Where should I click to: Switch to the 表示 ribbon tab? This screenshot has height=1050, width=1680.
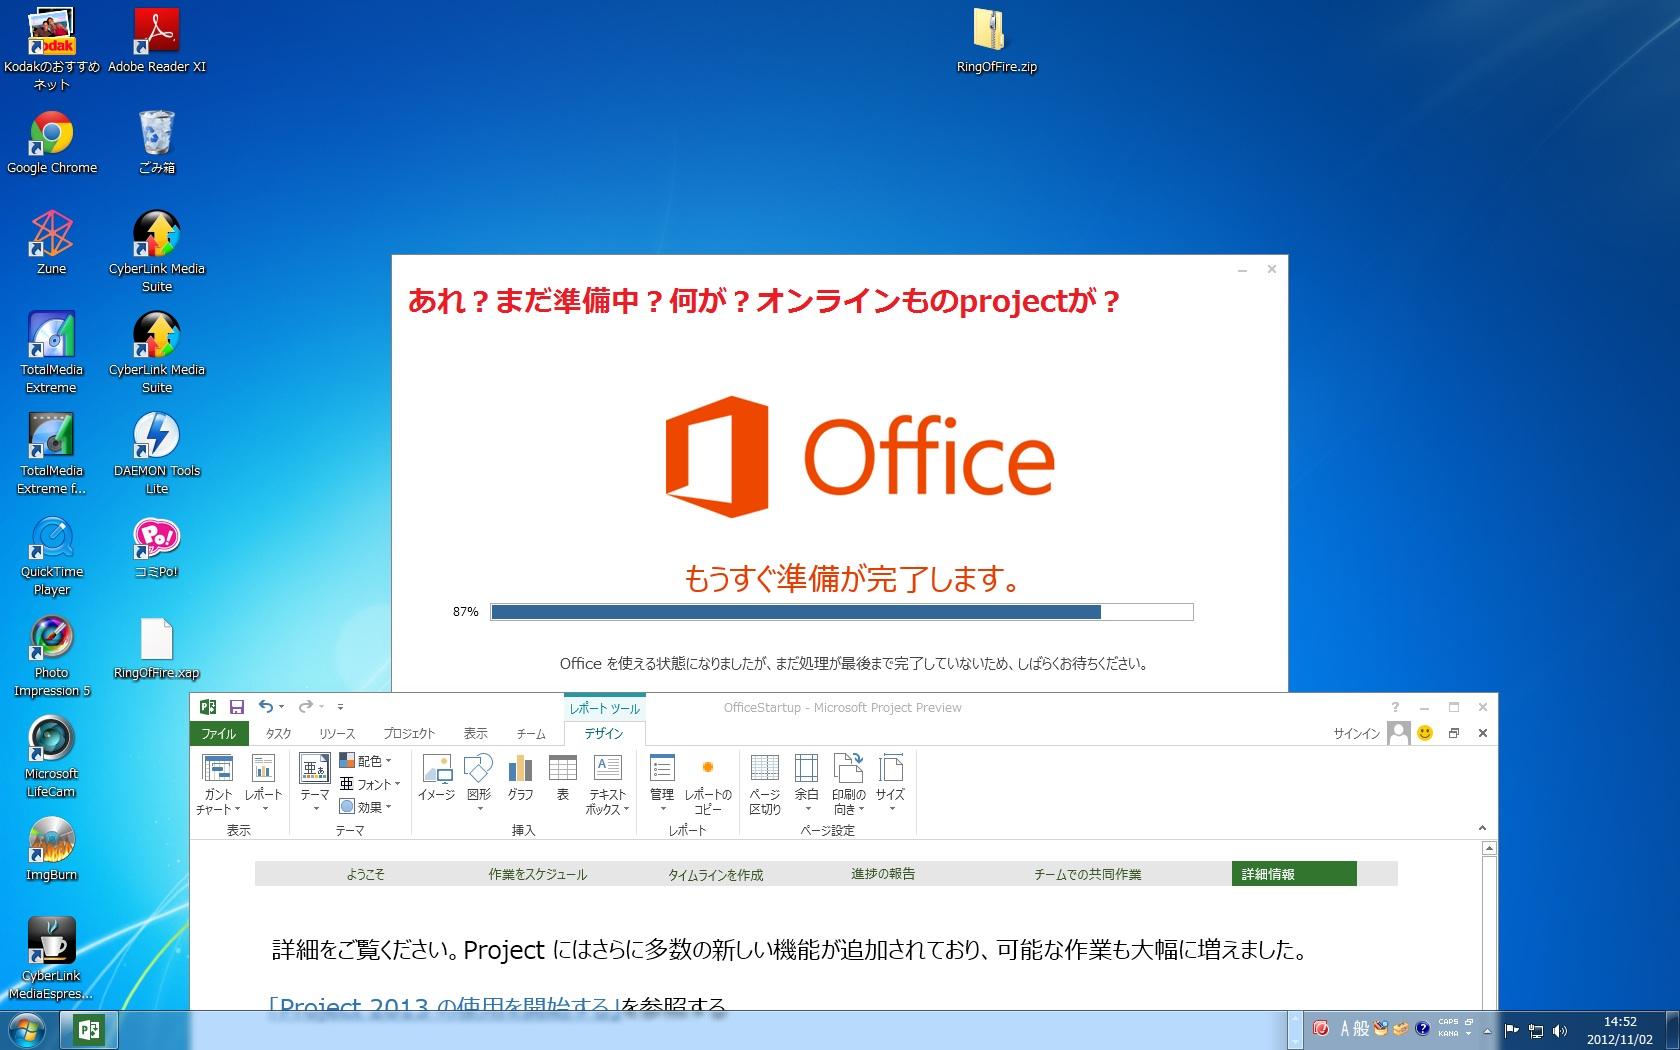476,733
